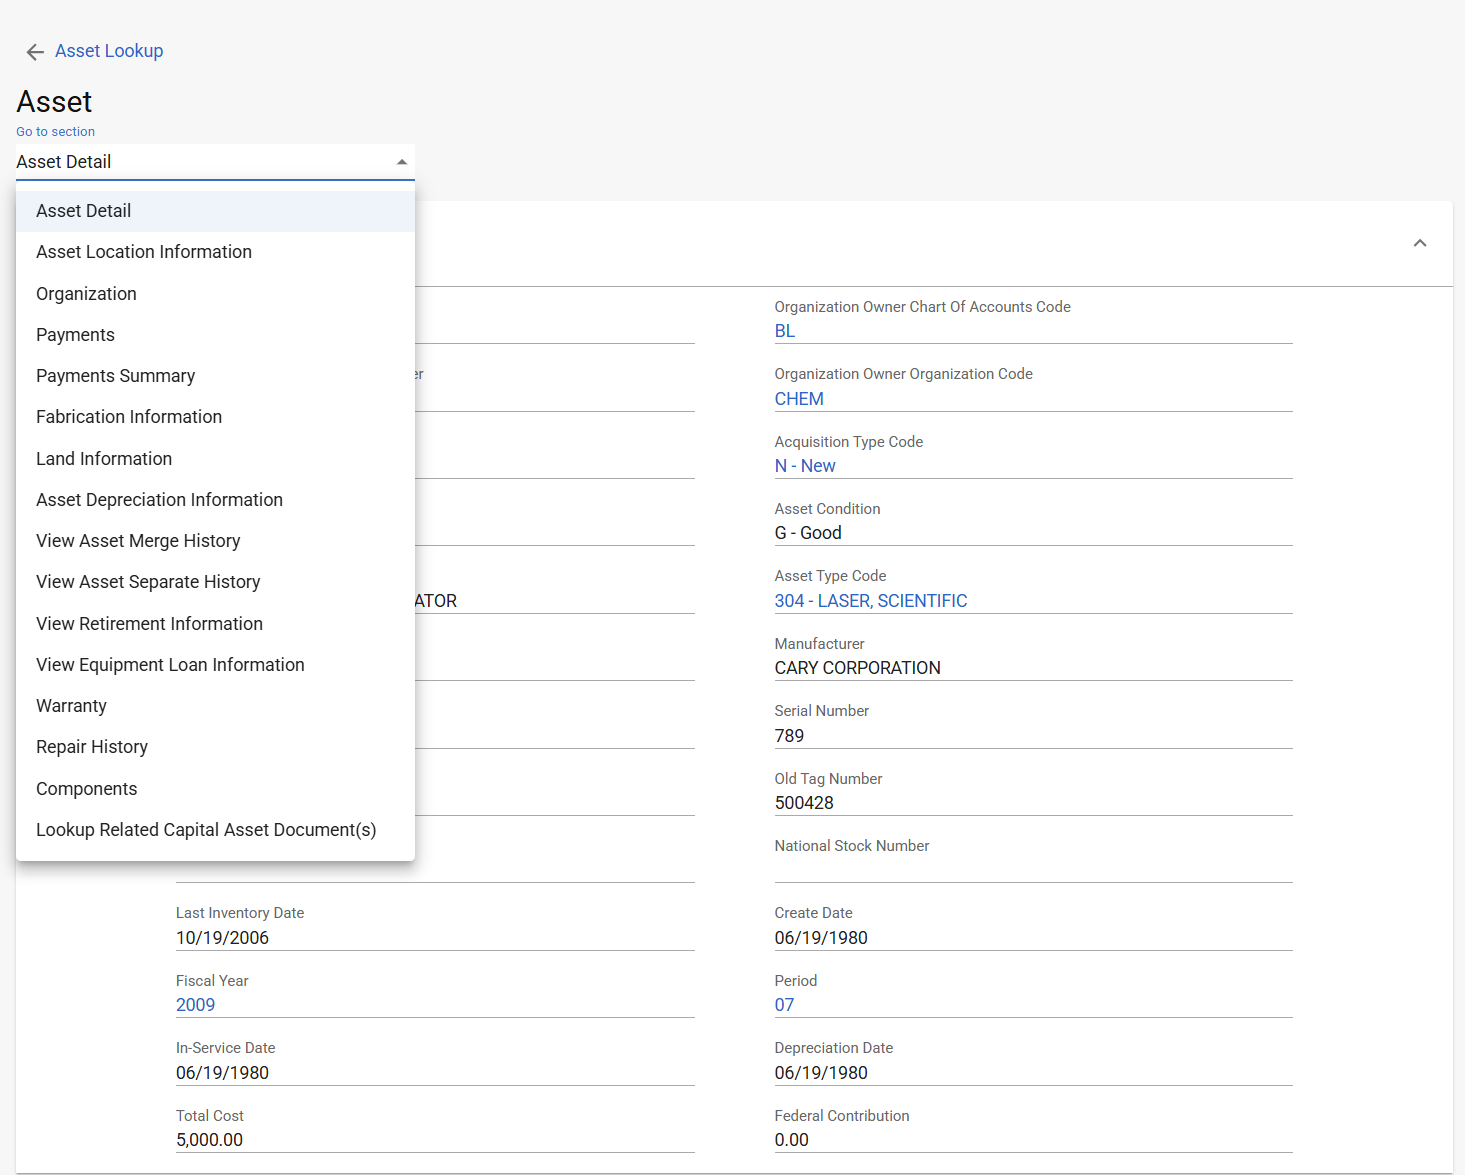Open the BL chart of accounts link
This screenshot has width=1465, height=1175.
(x=785, y=331)
